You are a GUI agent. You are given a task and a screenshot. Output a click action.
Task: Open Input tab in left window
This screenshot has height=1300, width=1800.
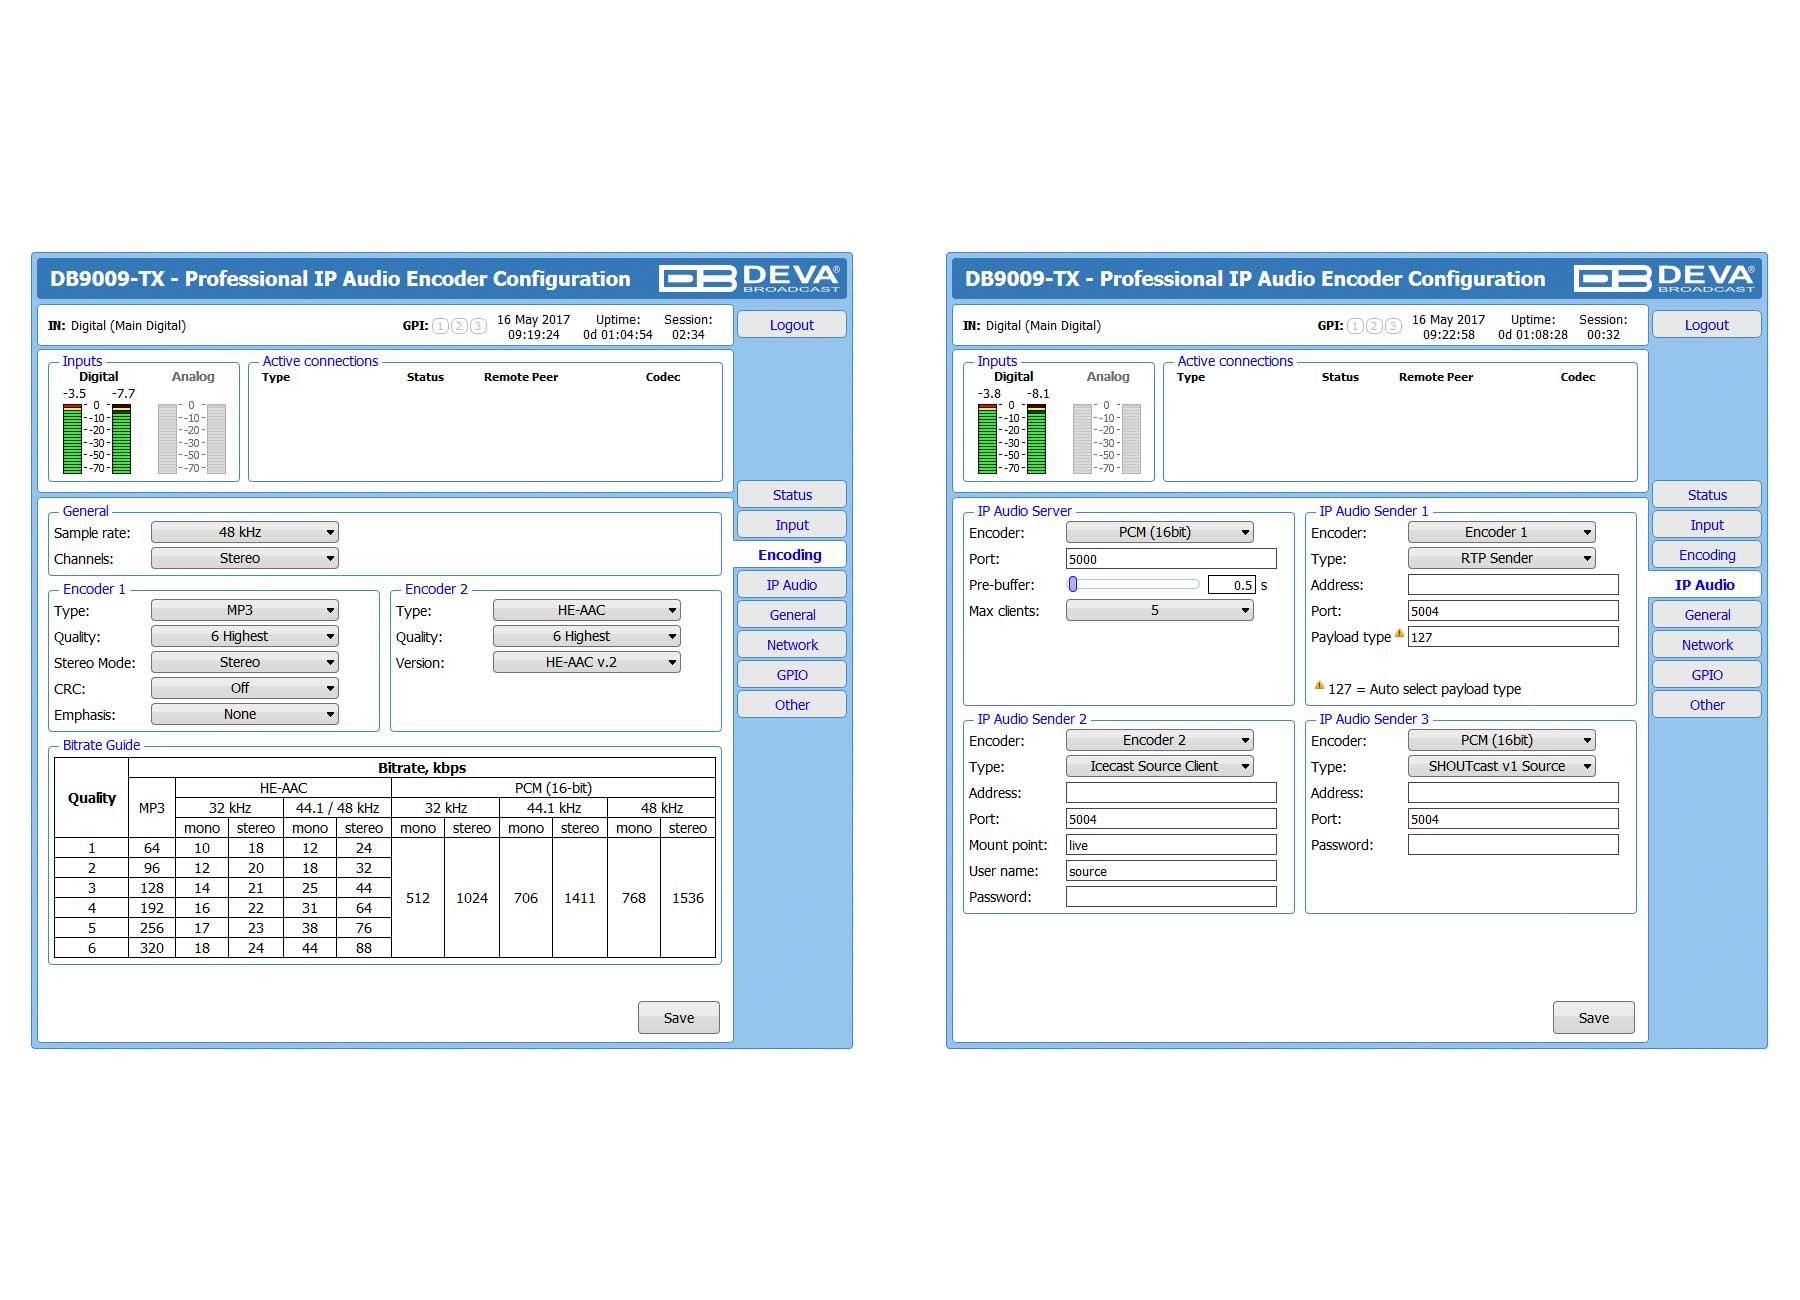pyautogui.click(x=792, y=525)
